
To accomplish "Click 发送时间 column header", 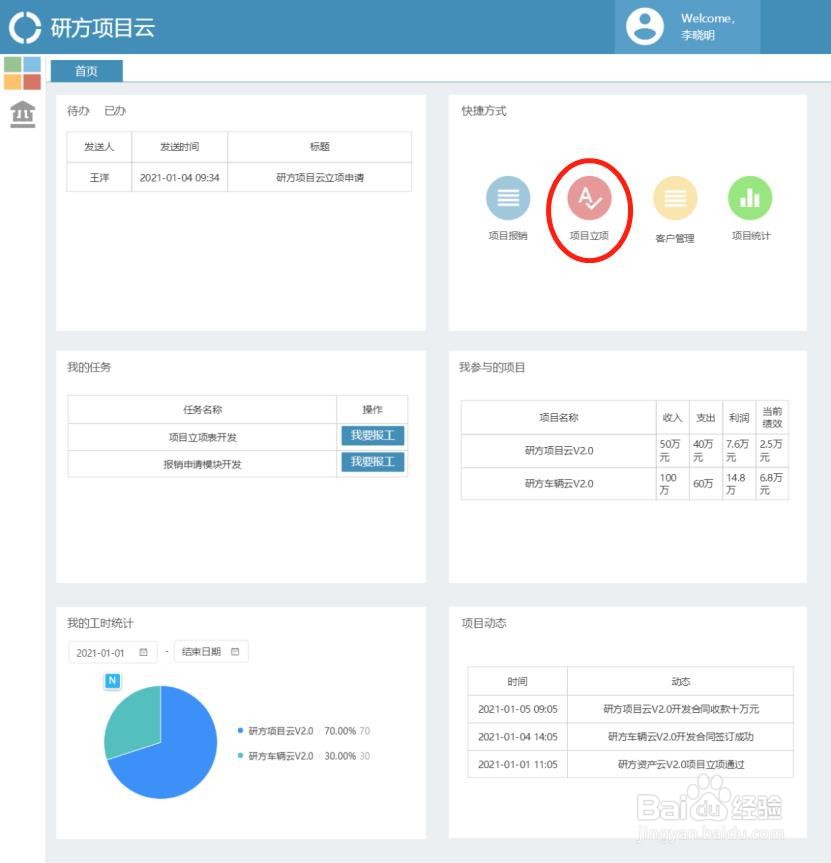I will (x=179, y=146).
